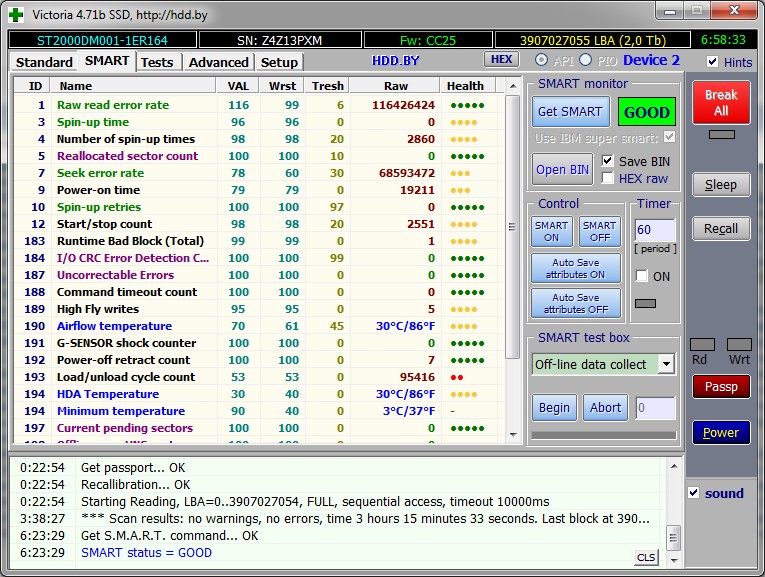765x577 pixels.
Task: Click serial number SN: Z4Z13PXM
Action: click(x=280, y=40)
